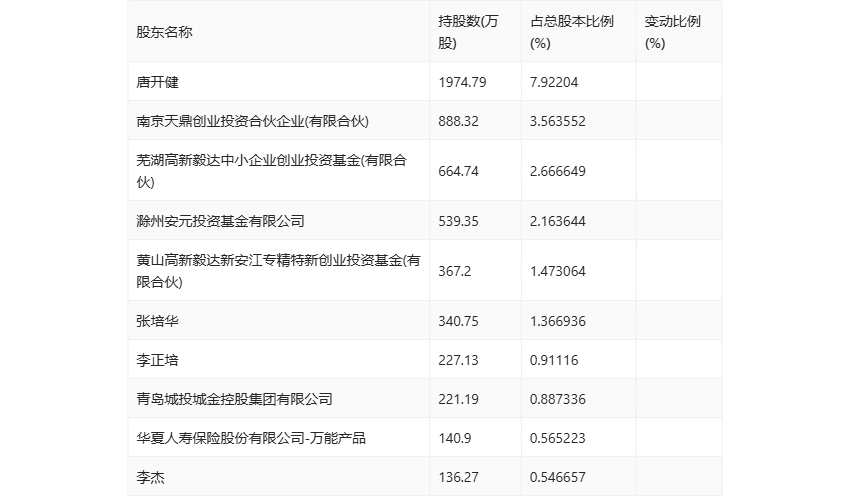This screenshot has height=496, width=850.
Task: Select the value 1974.79
Action: tap(462, 82)
